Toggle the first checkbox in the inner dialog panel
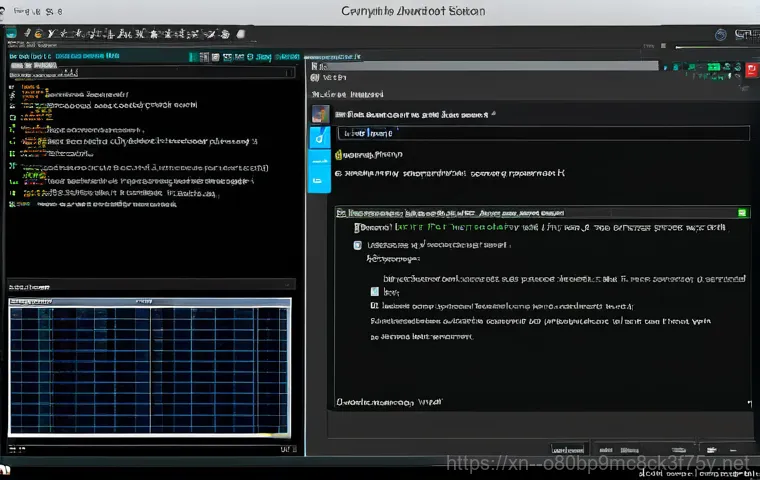Screen dimensions: 760x480 pos(358,244)
